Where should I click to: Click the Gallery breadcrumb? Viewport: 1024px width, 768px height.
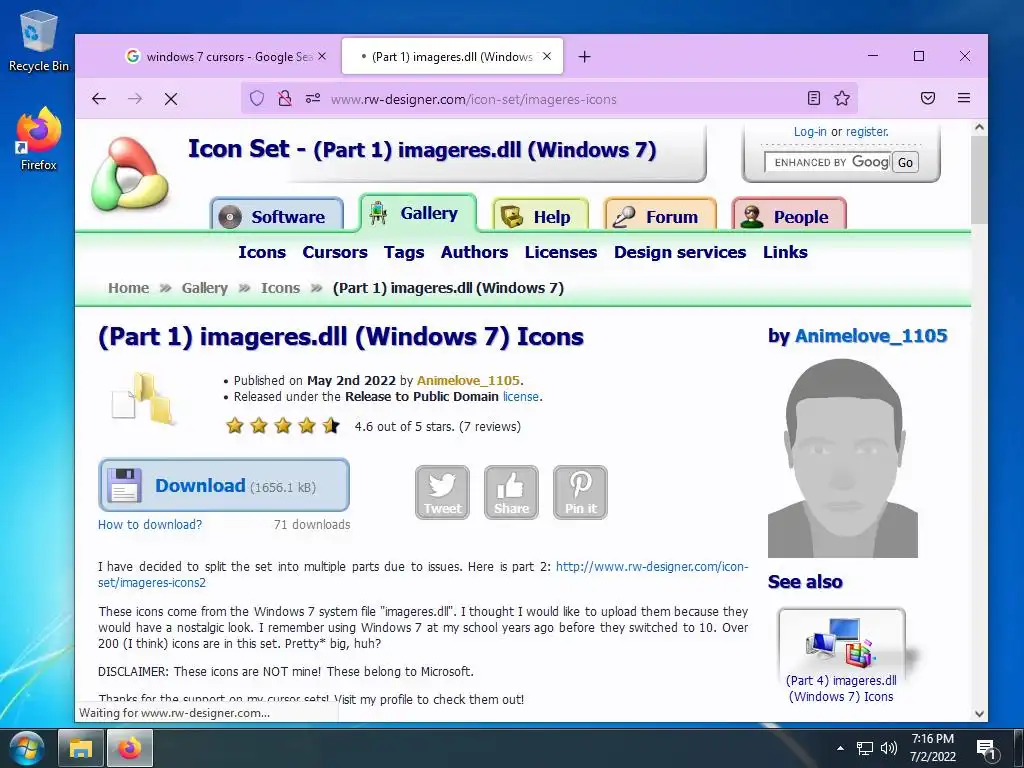(x=204, y=288)
